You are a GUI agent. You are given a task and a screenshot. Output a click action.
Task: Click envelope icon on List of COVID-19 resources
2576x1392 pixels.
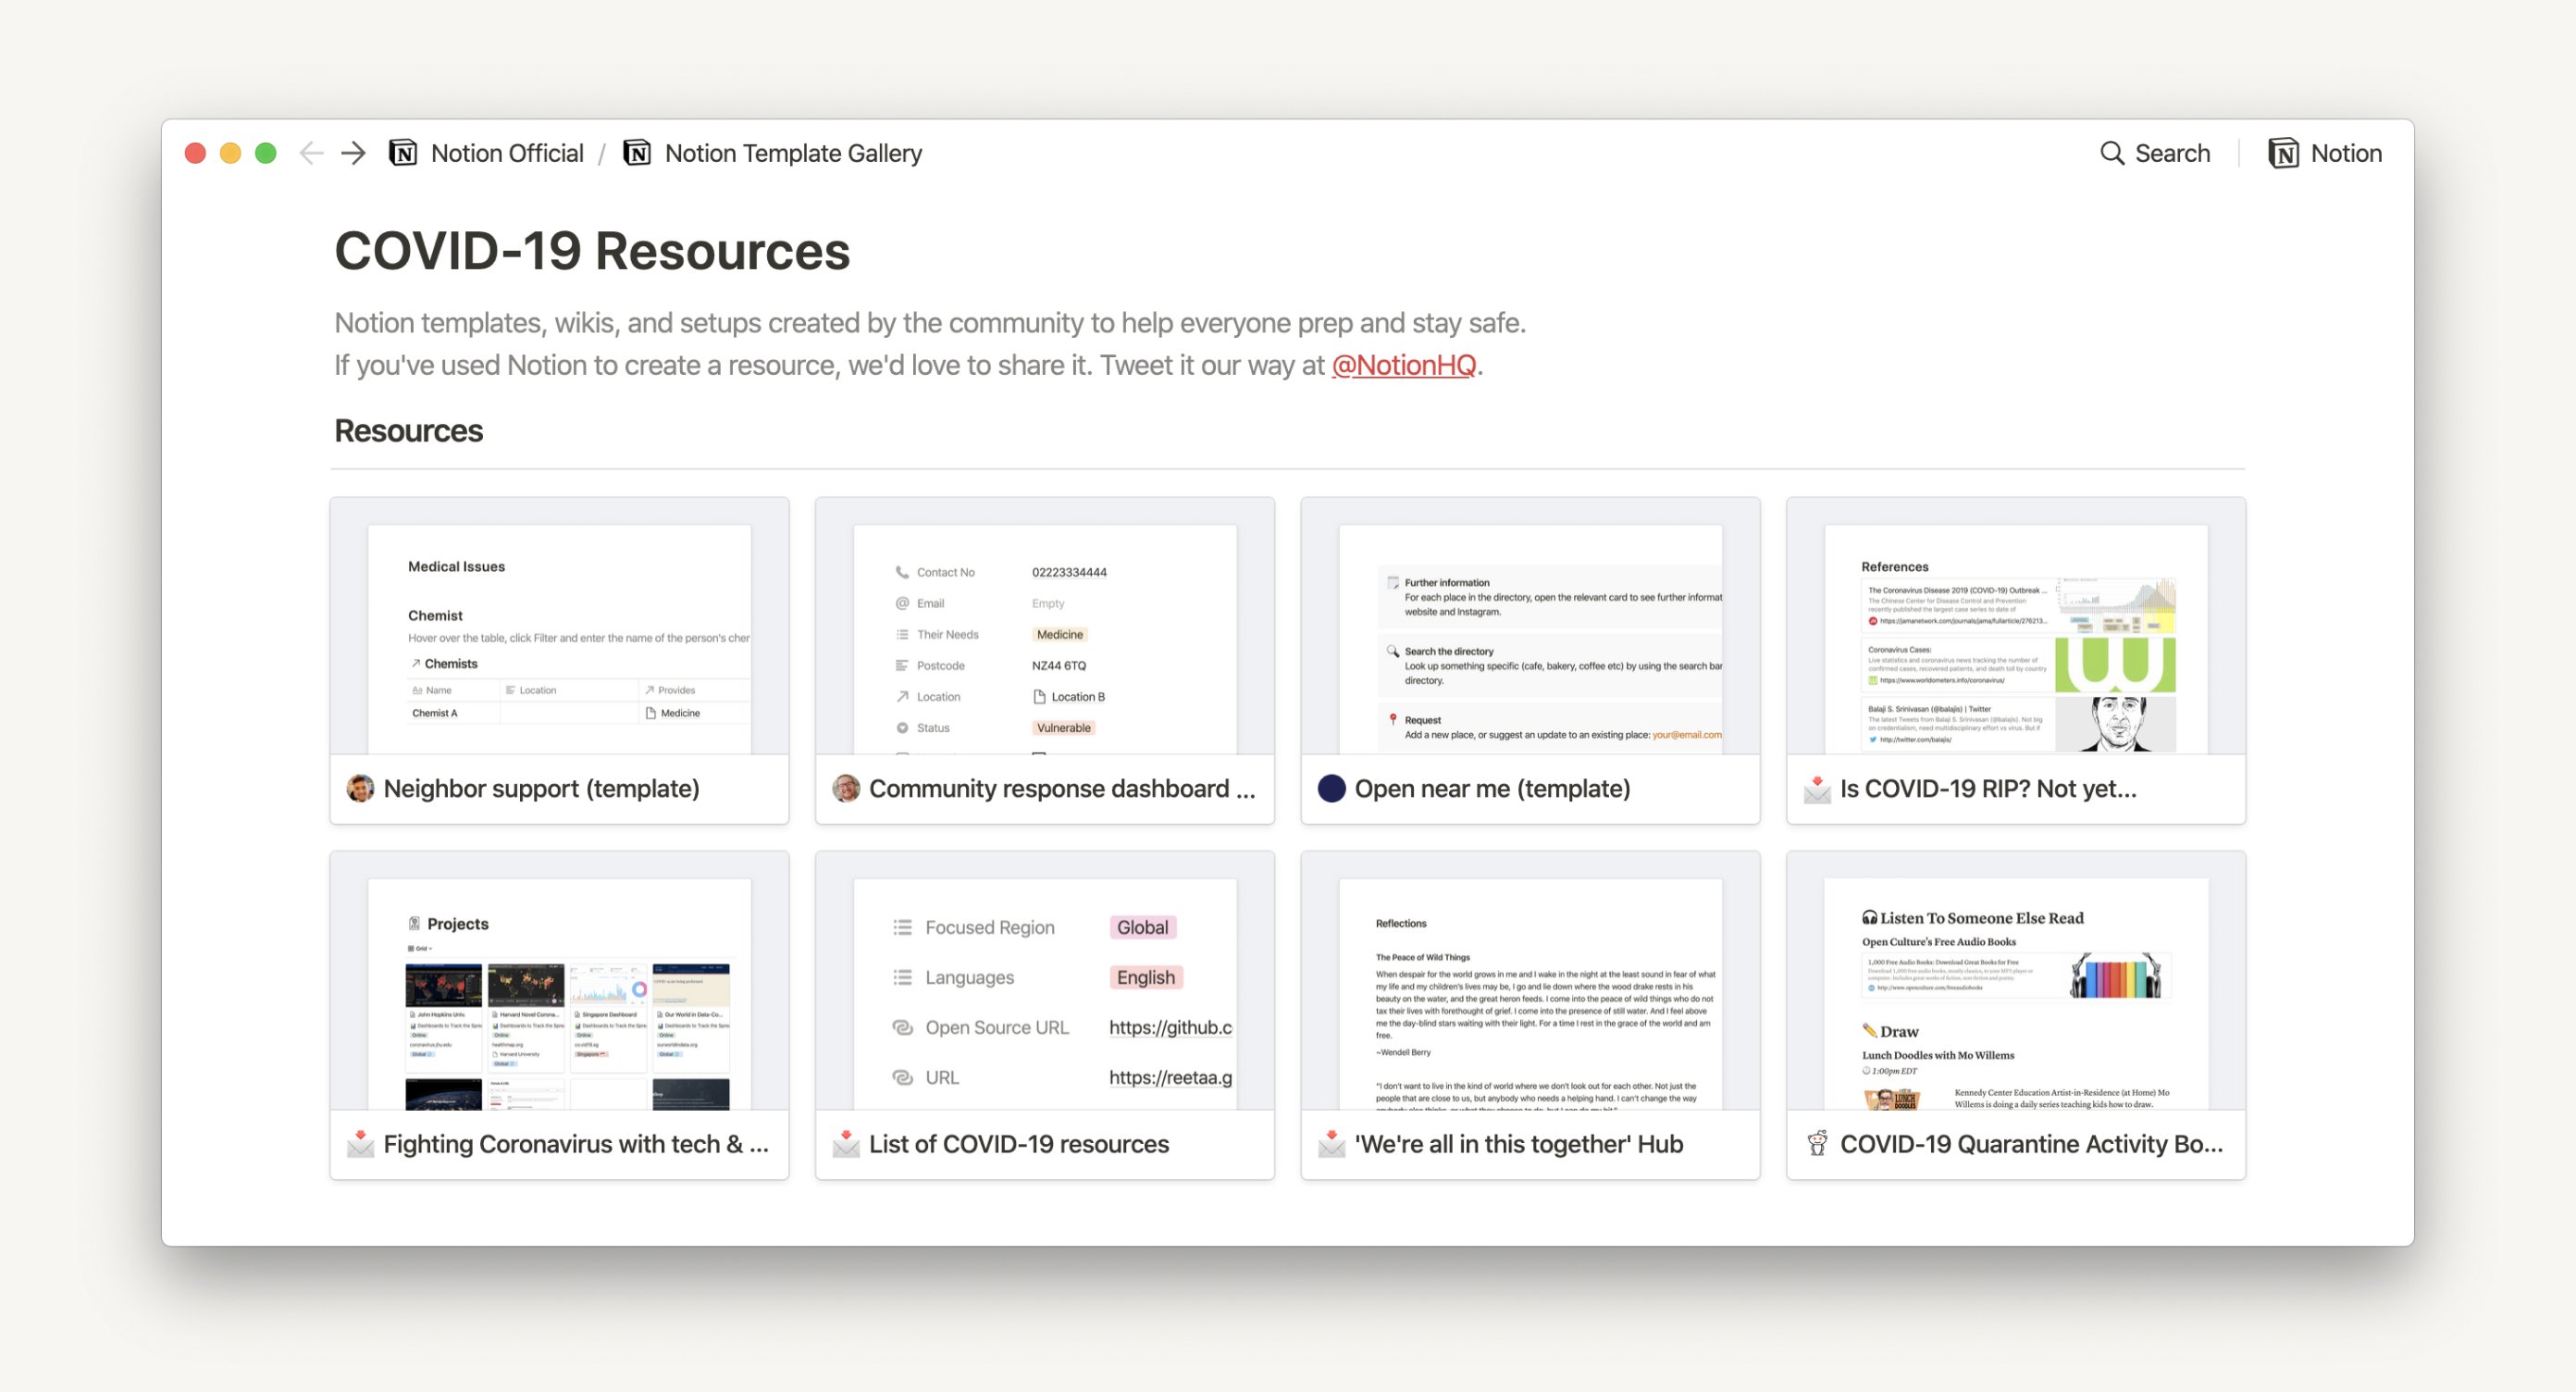click(x=846, y=1143)
